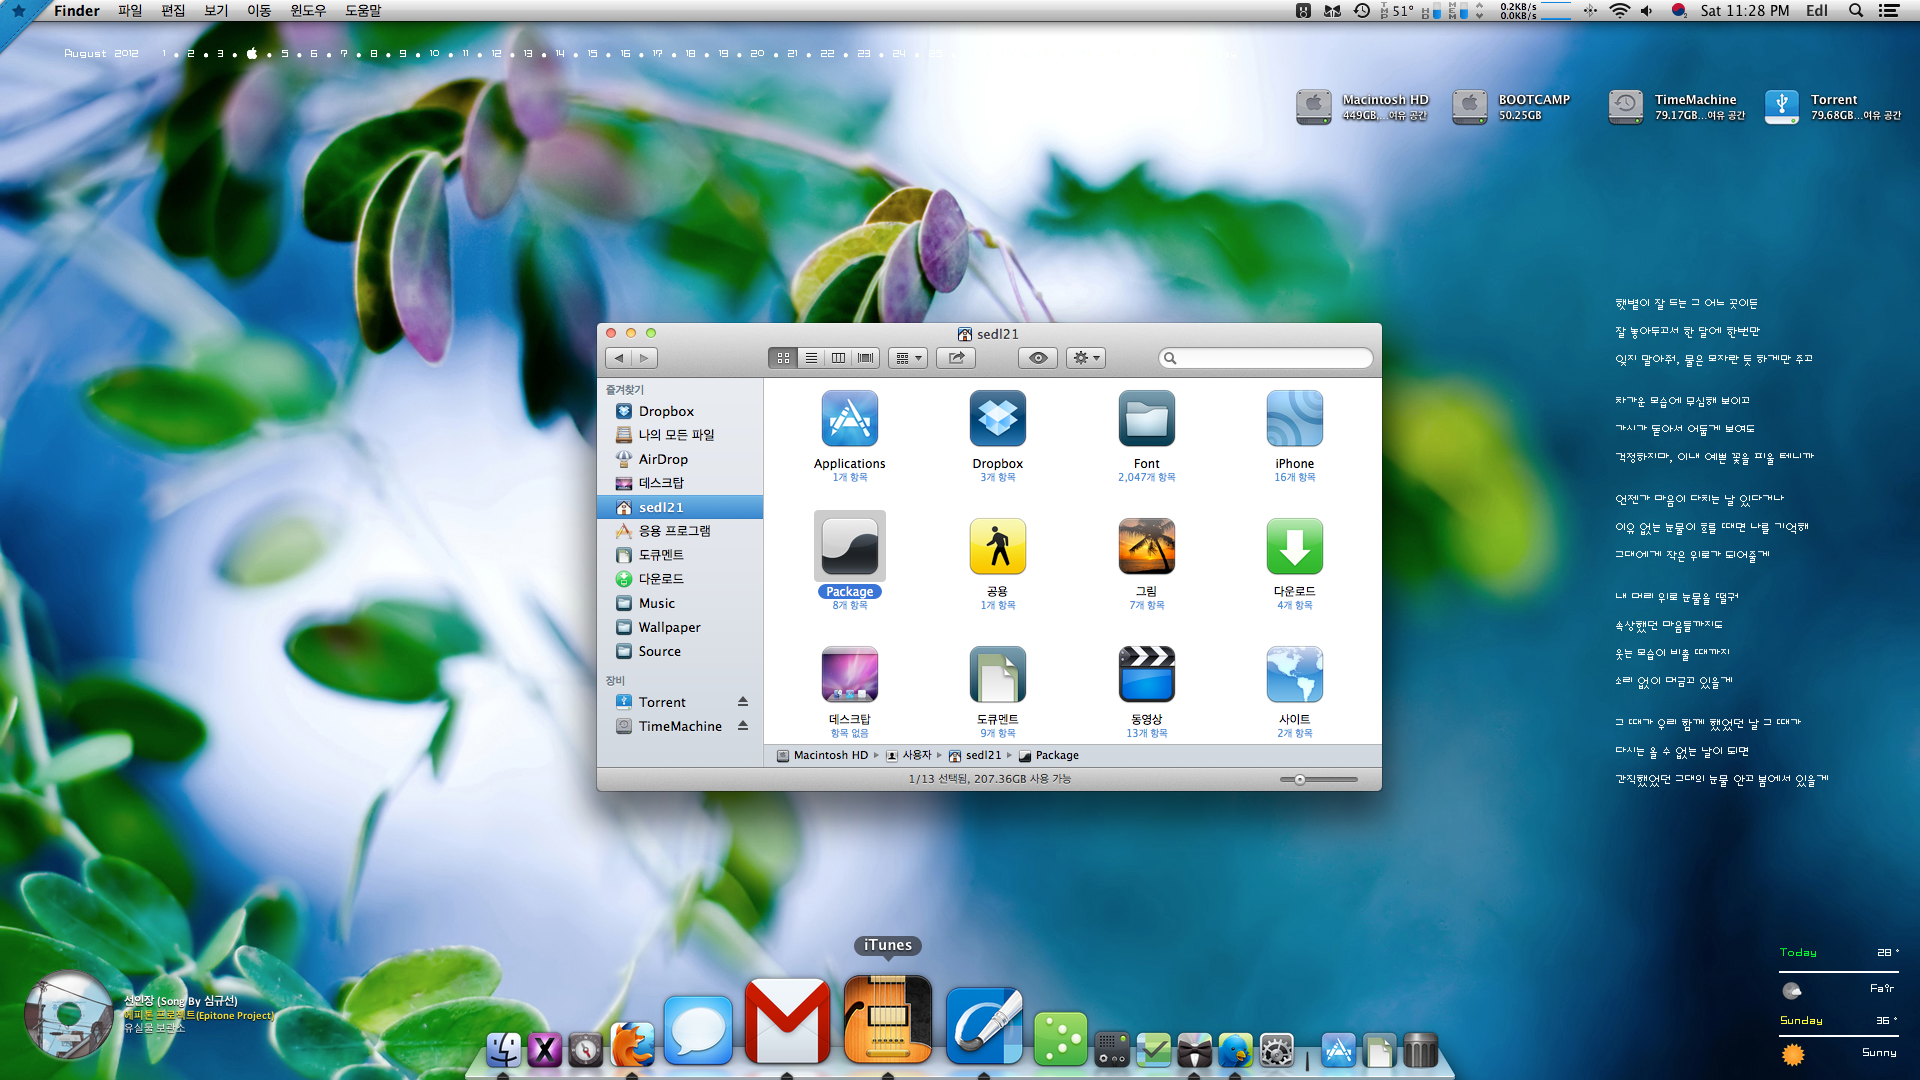Open the 도큐멘트 folder in file grid
Viewport: 1920px width, 1080px height.
(x=997, y=674)
